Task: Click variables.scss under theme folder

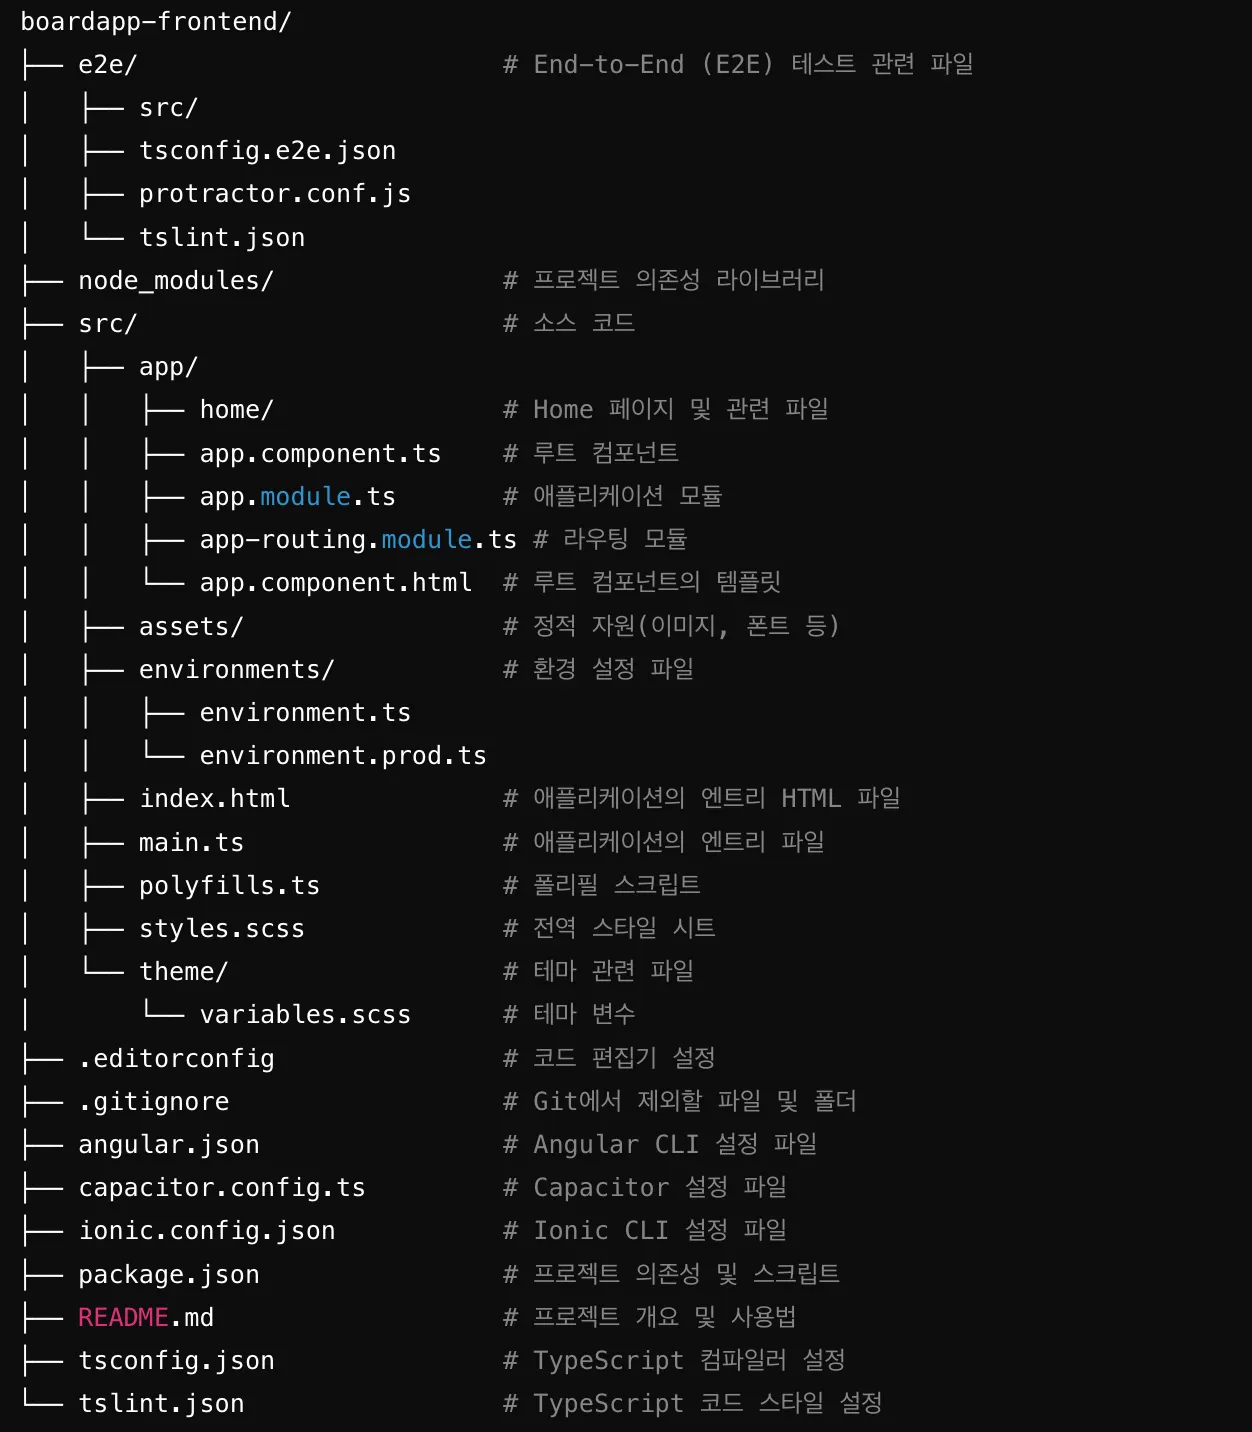Action: (305, 1015)
